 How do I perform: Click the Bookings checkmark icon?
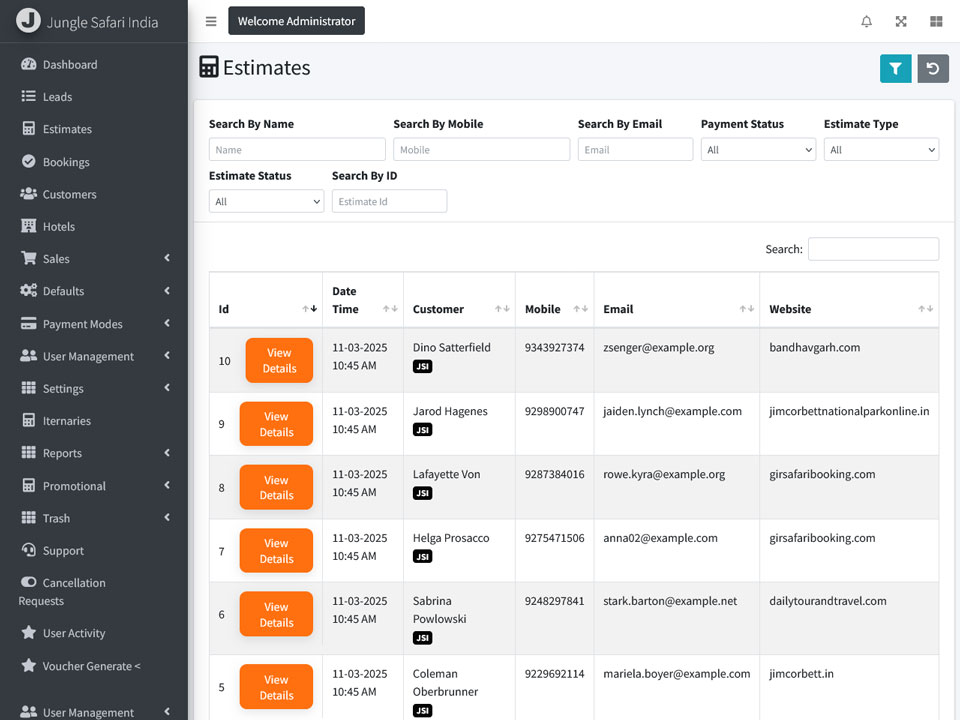pyautogui.click(x=29, y=162)
